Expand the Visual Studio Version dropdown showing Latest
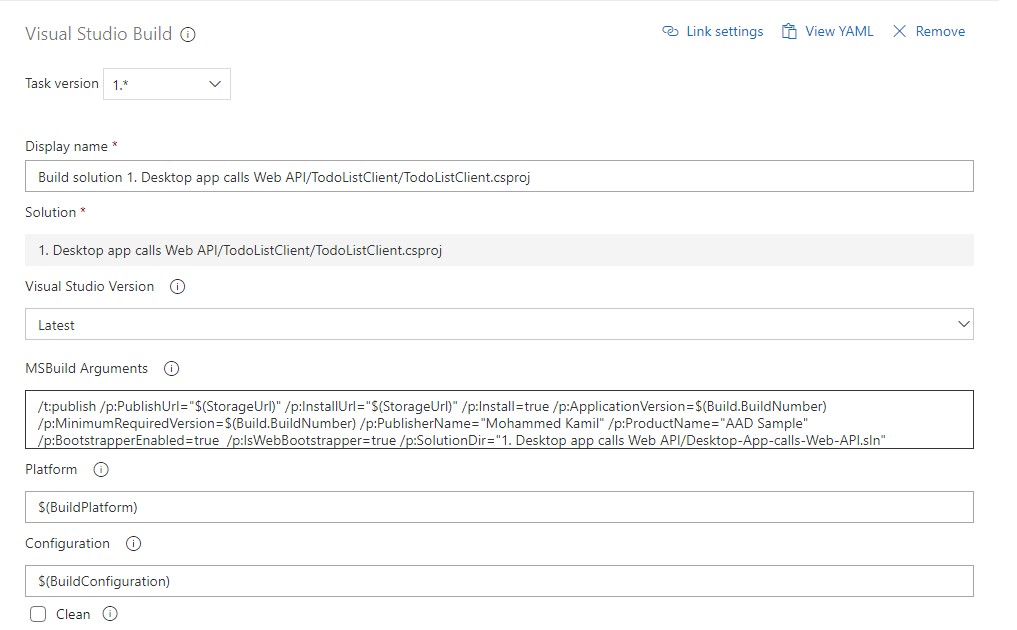This screenshot has width=1017, height=630. pos(499,325)
